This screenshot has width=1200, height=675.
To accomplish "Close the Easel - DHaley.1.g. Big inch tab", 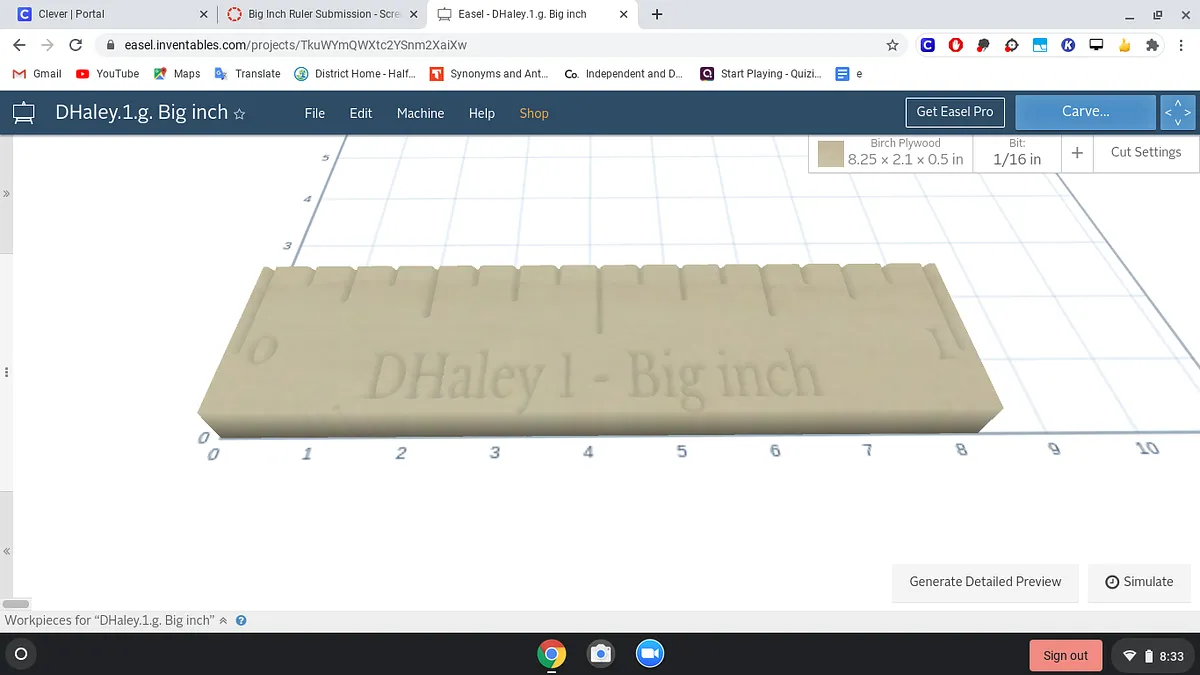I will click(624, 15).
